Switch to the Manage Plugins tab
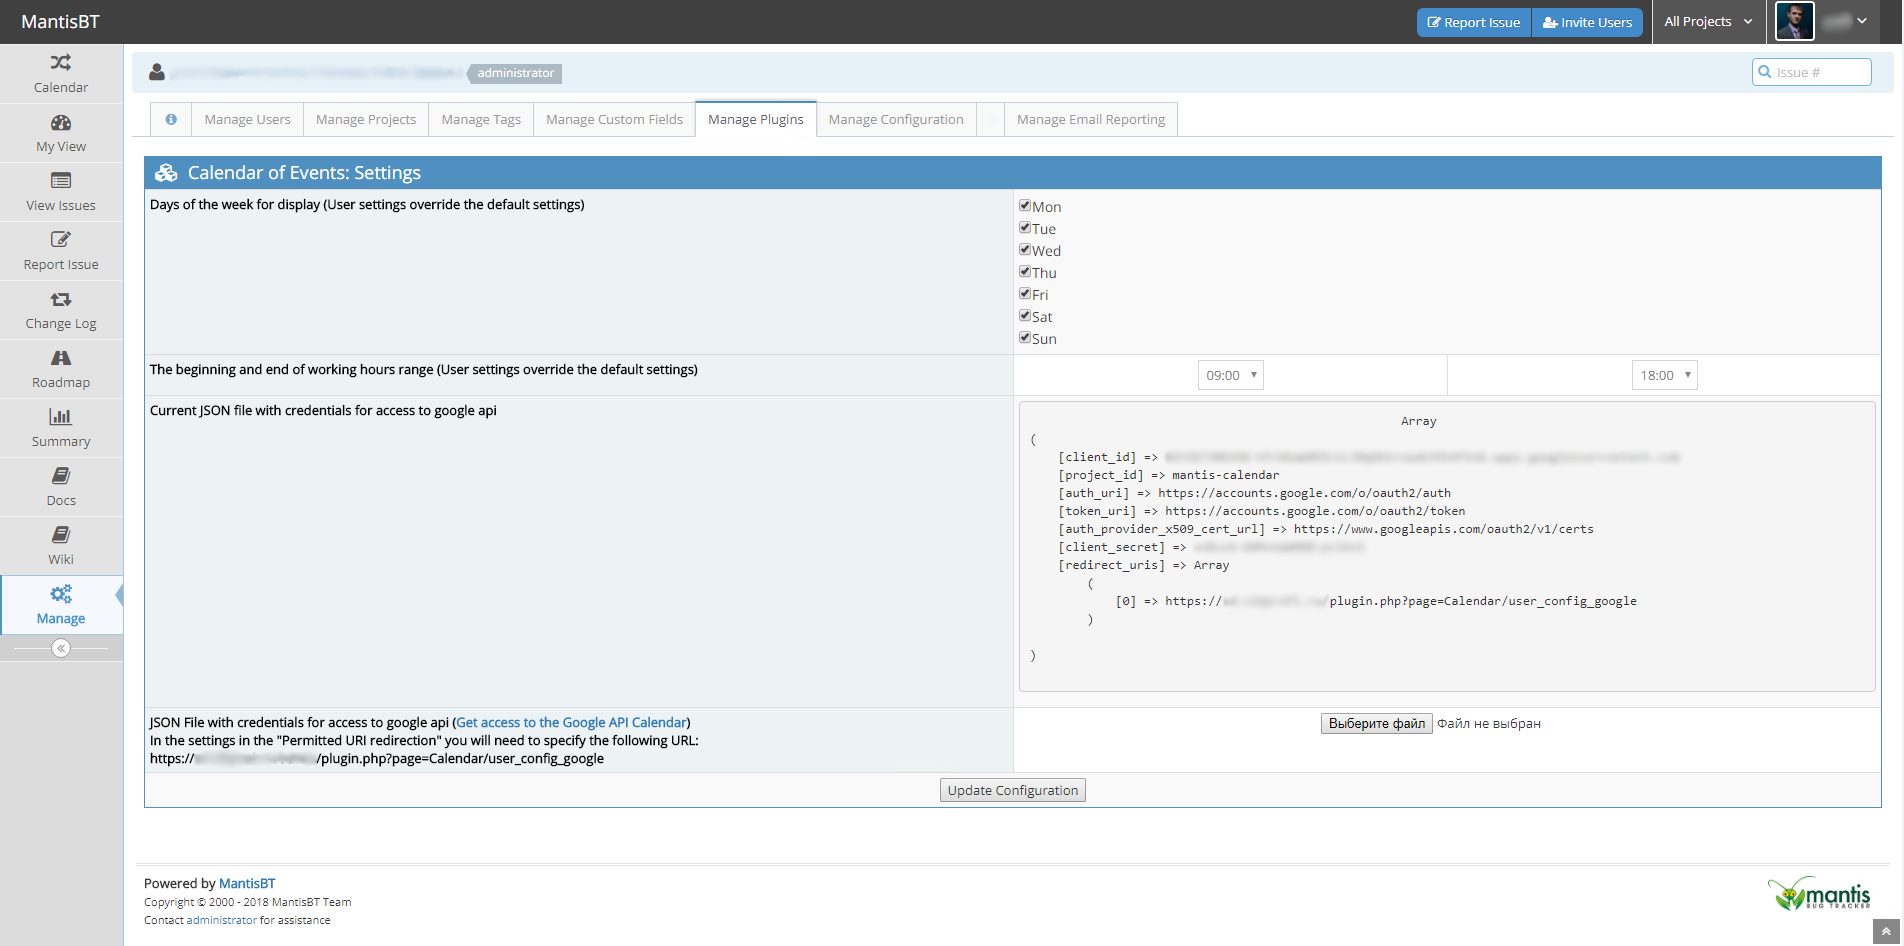1904x946 pixels. (x=756, y=119)
